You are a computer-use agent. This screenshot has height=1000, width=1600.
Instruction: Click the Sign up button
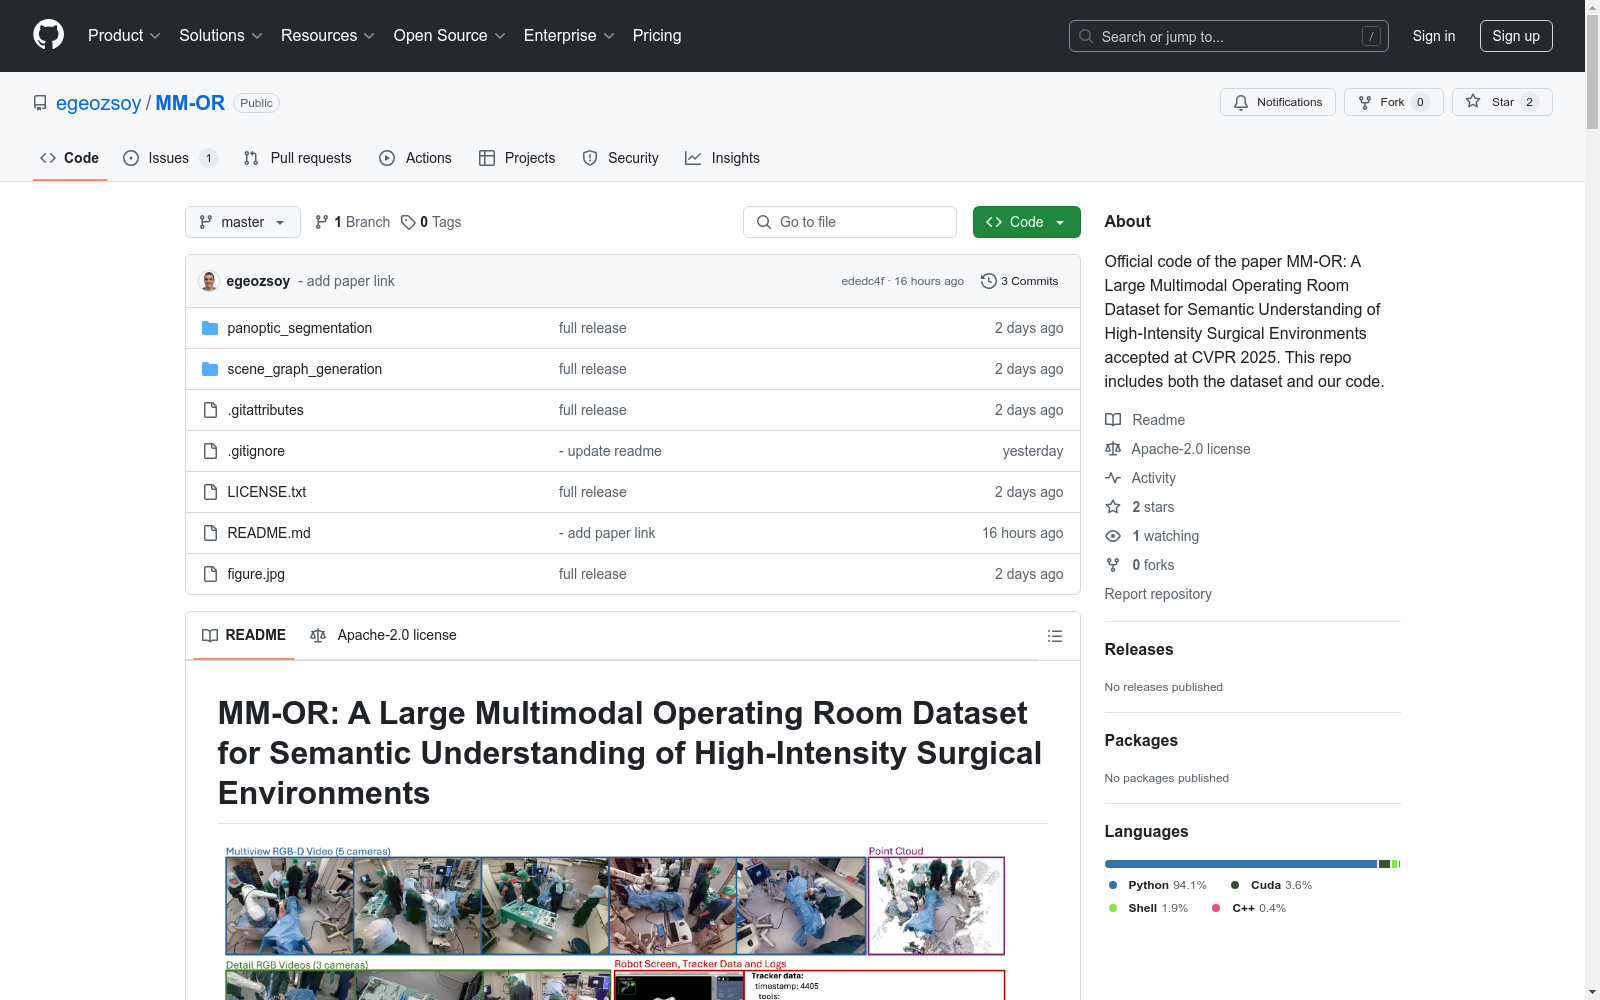point(1516,36)
